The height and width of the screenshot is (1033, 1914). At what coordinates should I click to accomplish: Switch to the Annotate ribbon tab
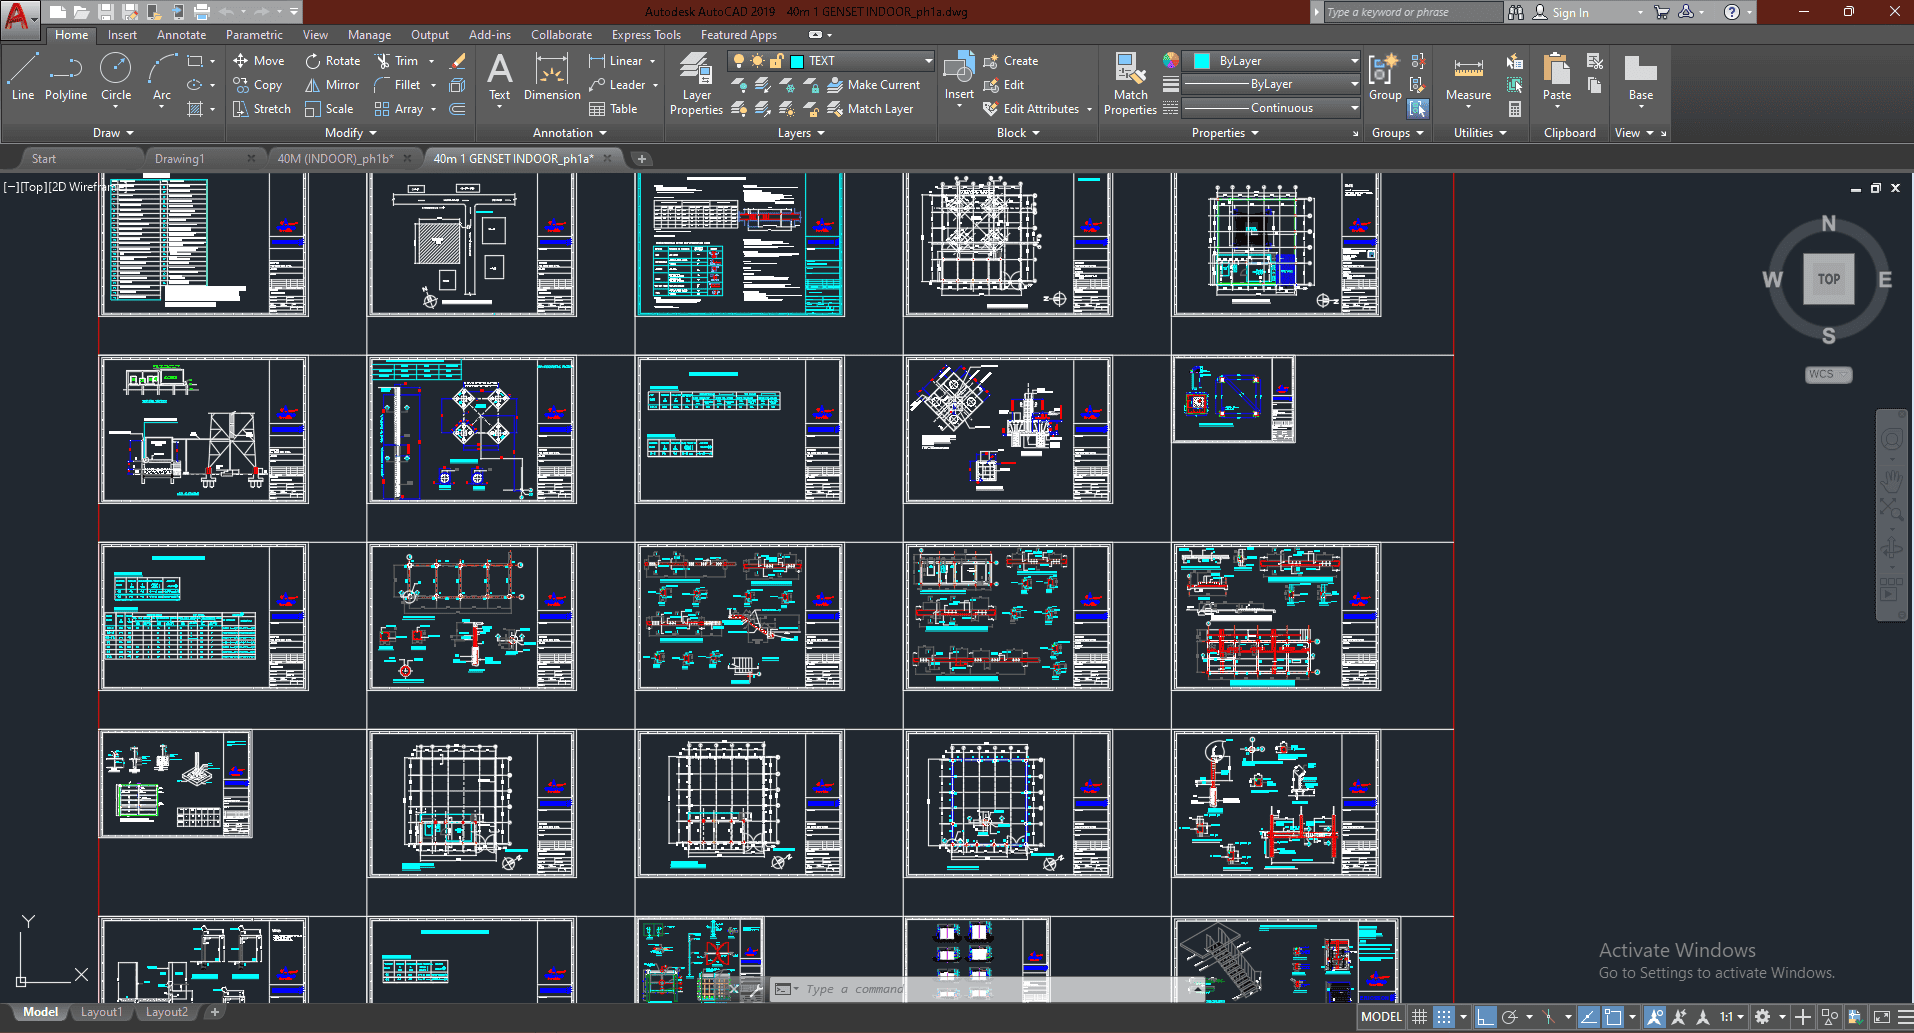(x=181, y=35)
